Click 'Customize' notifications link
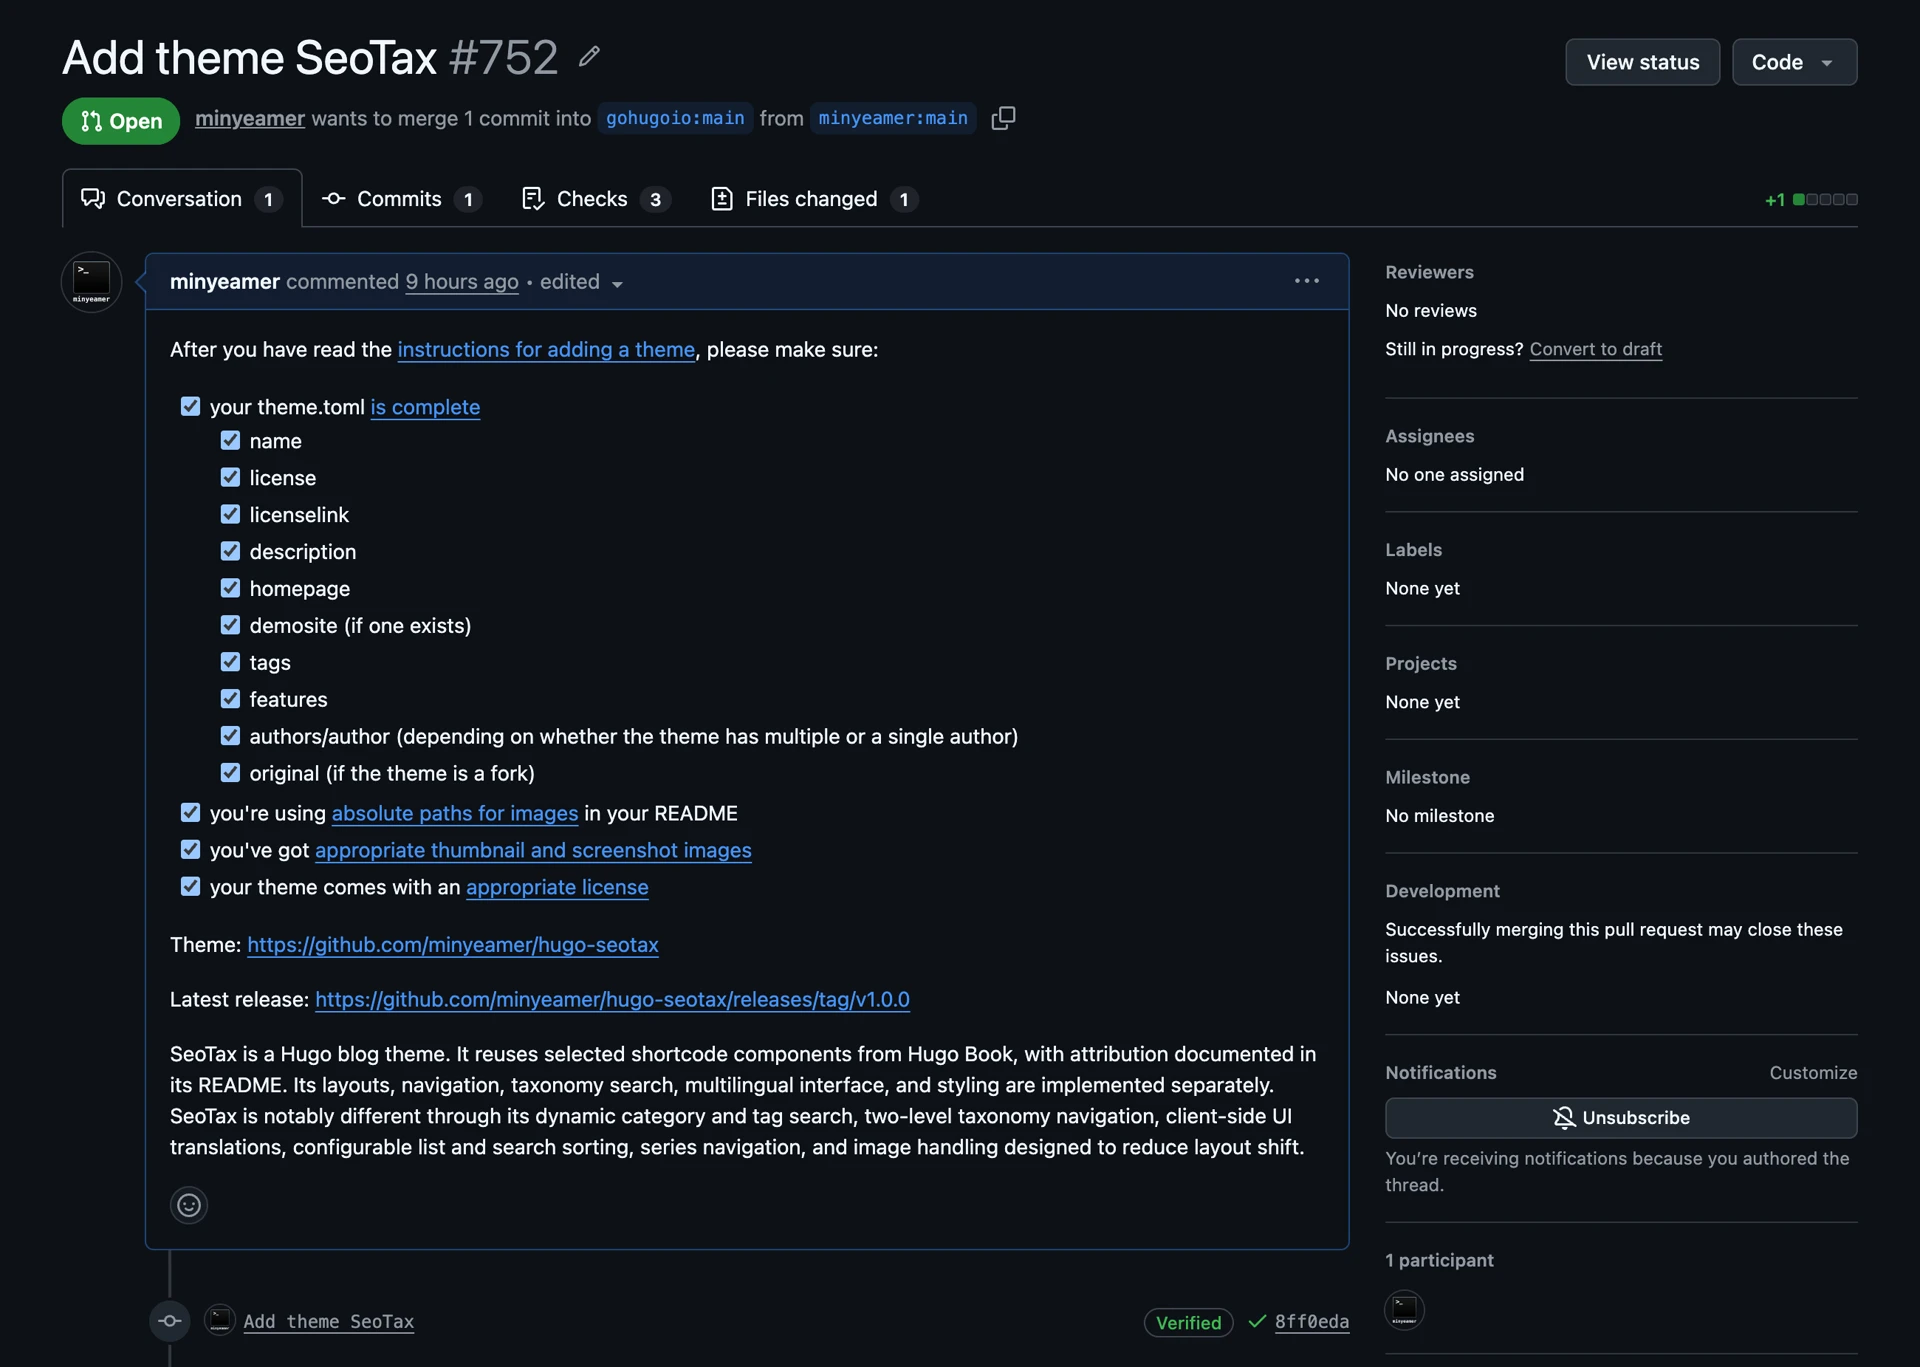The height and width of the screenshot is (1367, 1920). pos(1813,1073)
